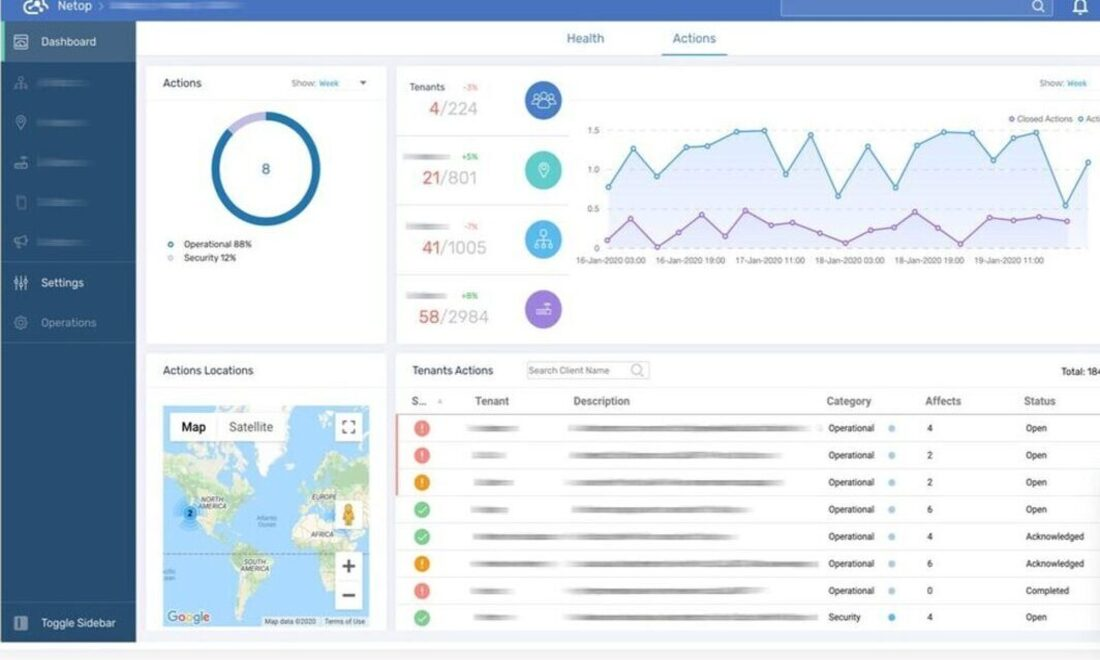Switch to the Satellite map view
Screen dimensions: 1100x660
pyautogui.click(x=249, y=427)
